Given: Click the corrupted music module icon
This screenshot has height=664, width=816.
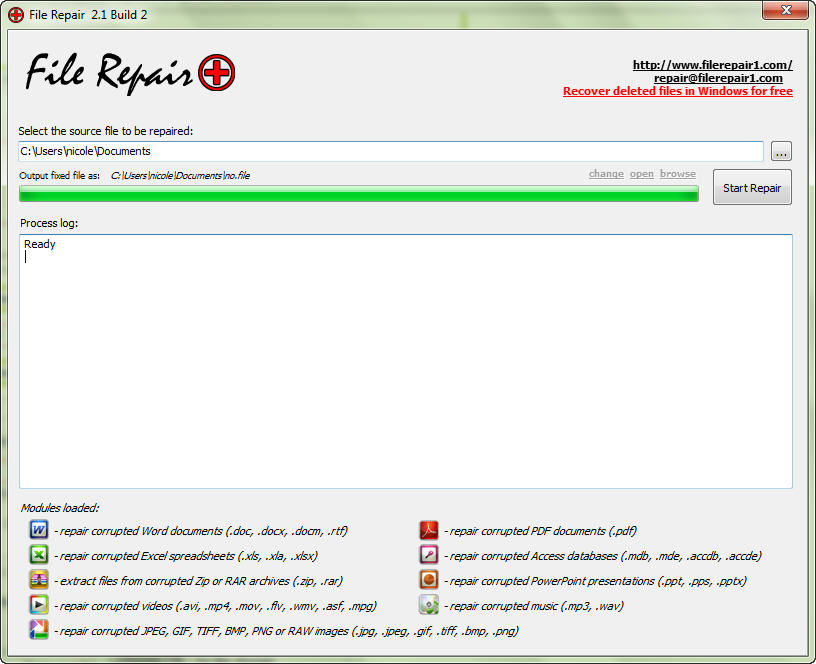Looking at the screenshot, I should tap(429, 605).
